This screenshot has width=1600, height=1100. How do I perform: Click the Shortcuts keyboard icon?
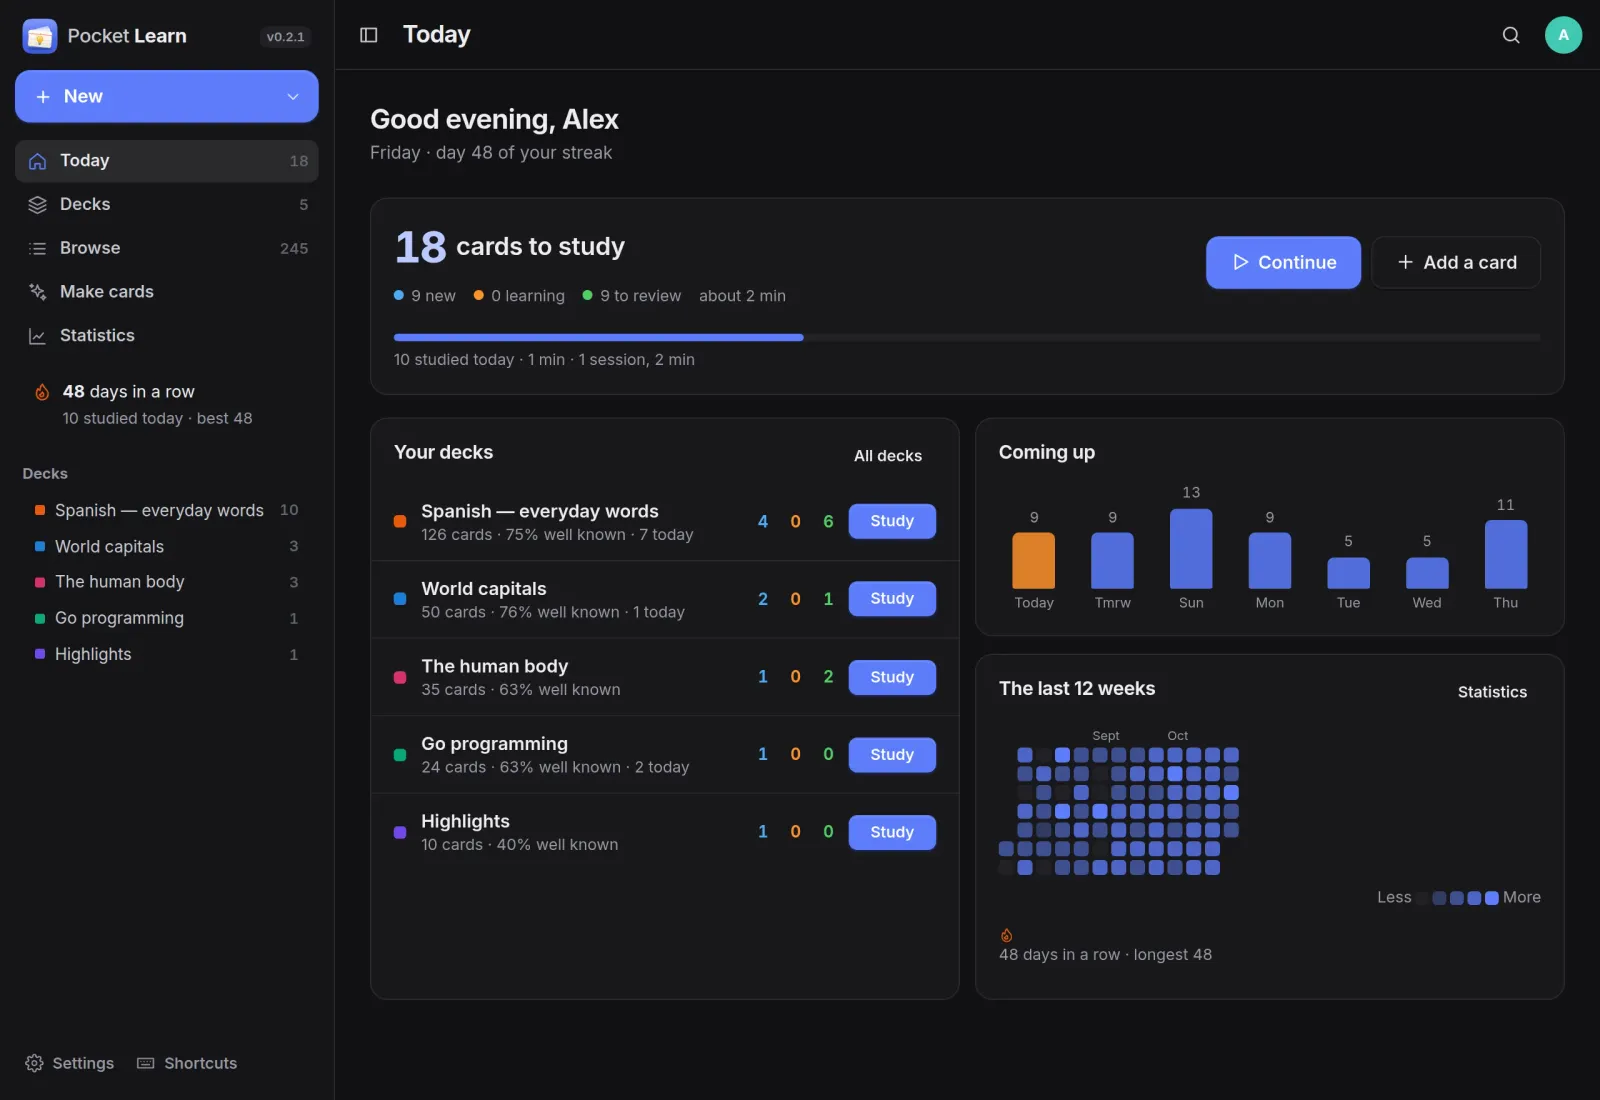click(146, 1063)
